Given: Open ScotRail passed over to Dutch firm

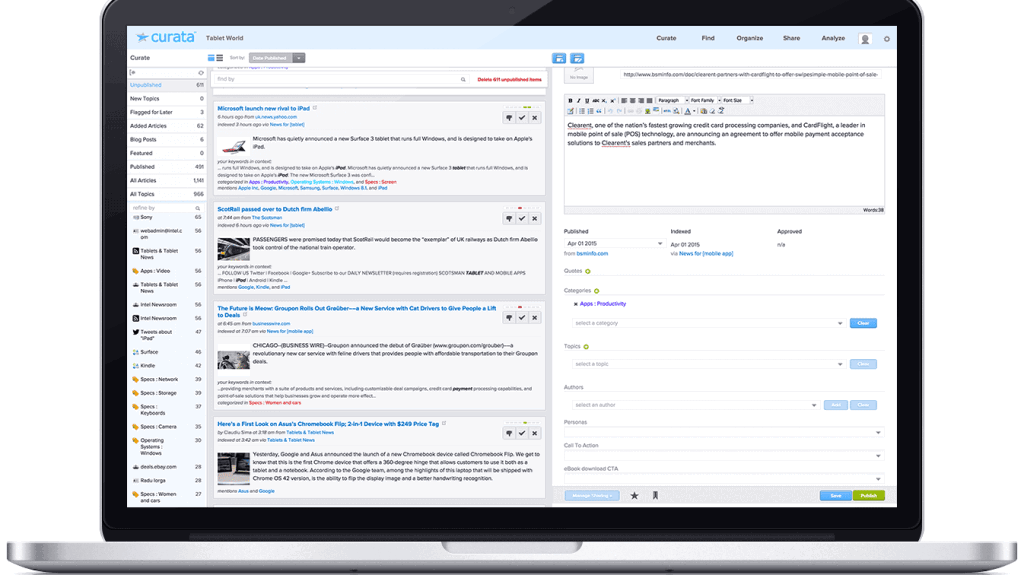Looking at the screenshot, I should [x=274, y=209].
